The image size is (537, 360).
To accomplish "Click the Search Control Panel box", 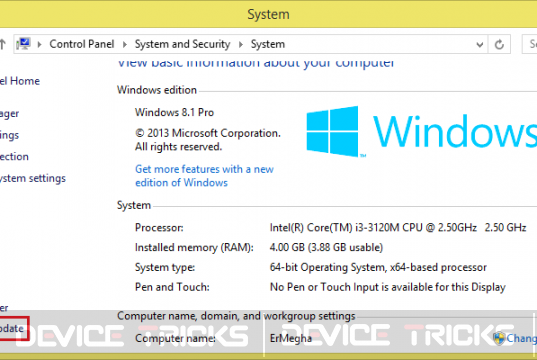I will point(529,44).
